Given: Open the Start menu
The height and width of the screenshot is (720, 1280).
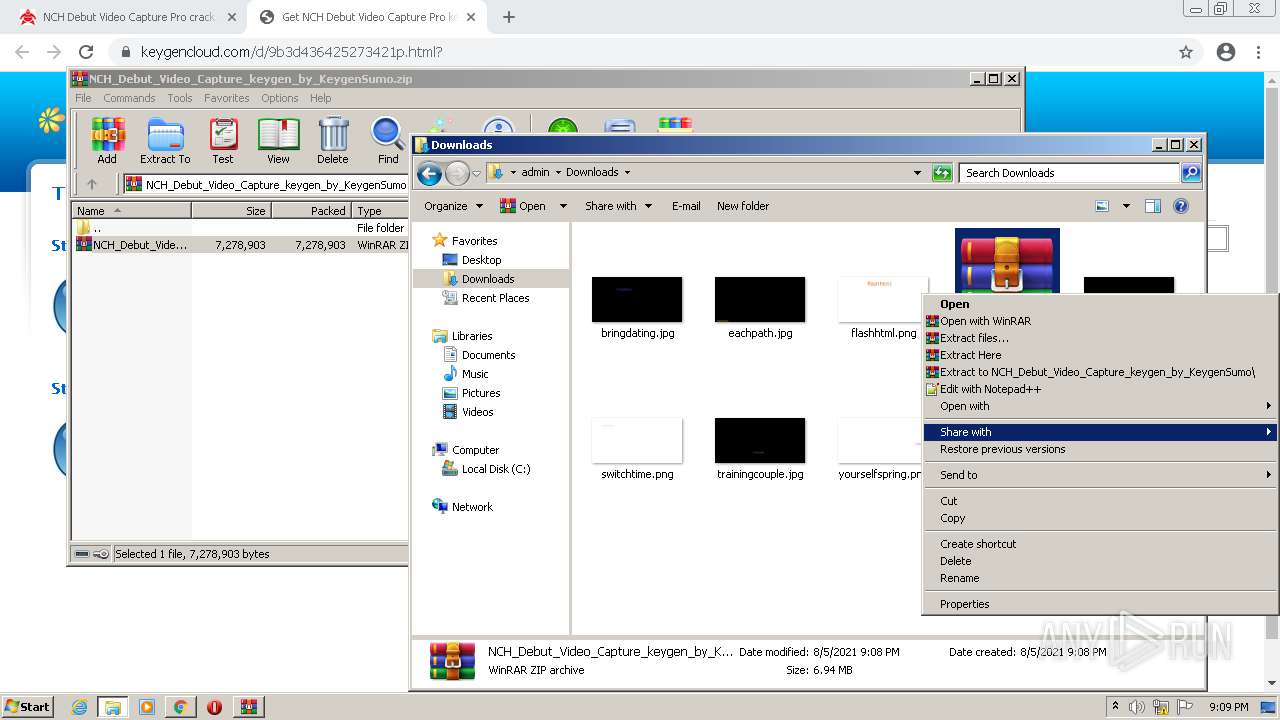Looking at the screenshot, I should point(27,707).
